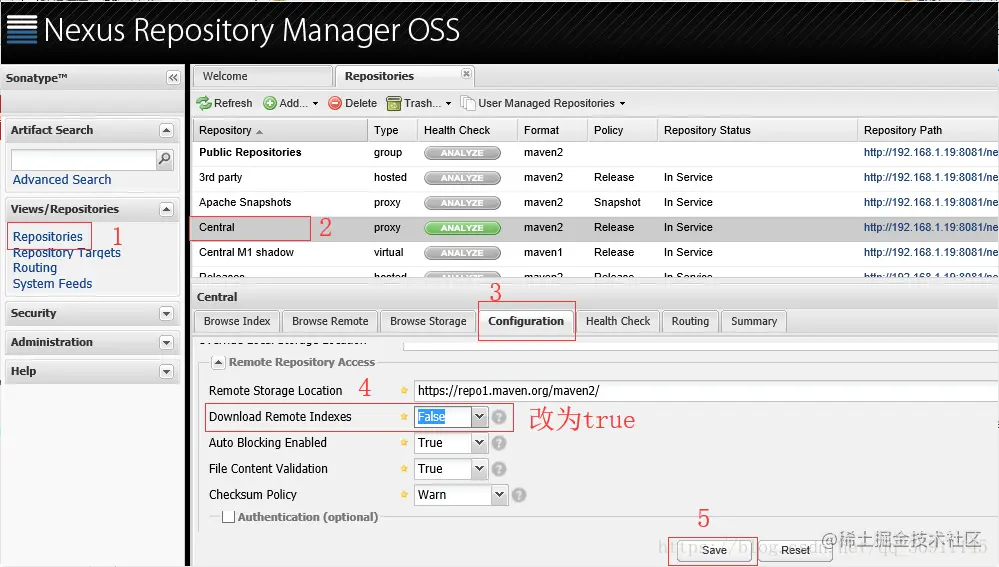Click the Health Check column header
999x567 pixels.
click(x=467, y=131)
